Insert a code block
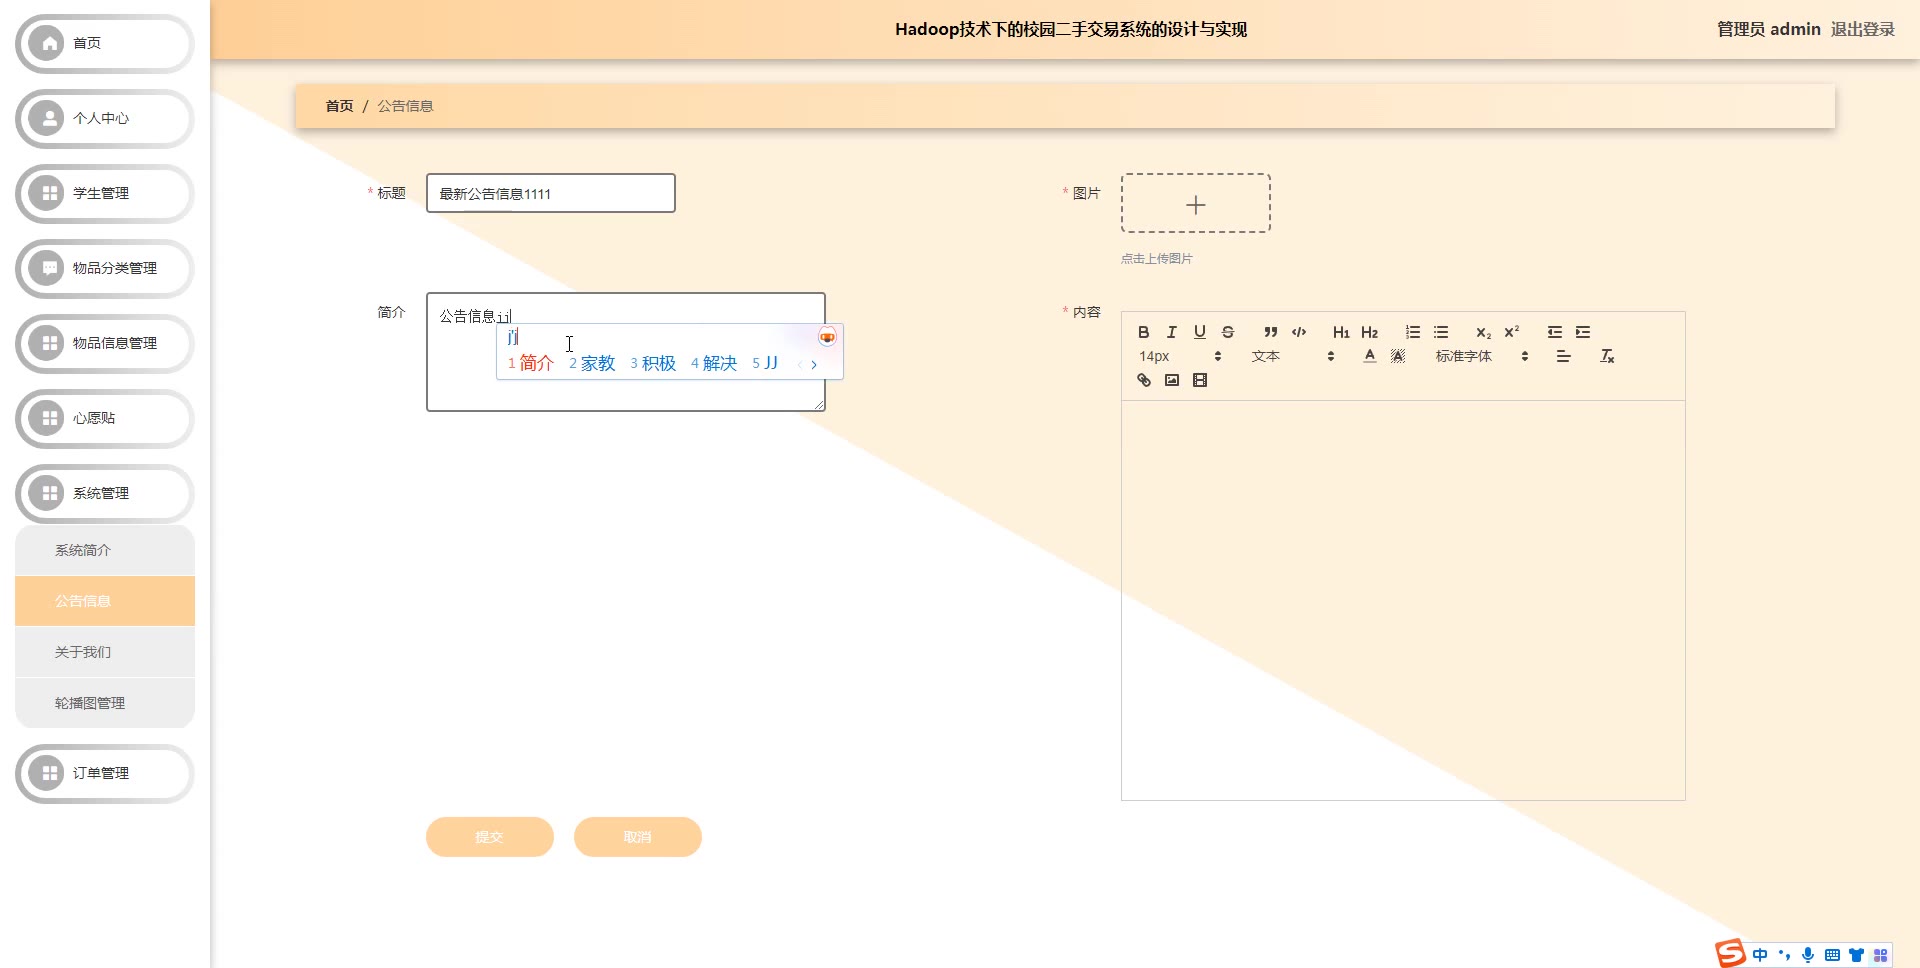Viewport: 1920px width, 968px height. [x=1299, y=332]
